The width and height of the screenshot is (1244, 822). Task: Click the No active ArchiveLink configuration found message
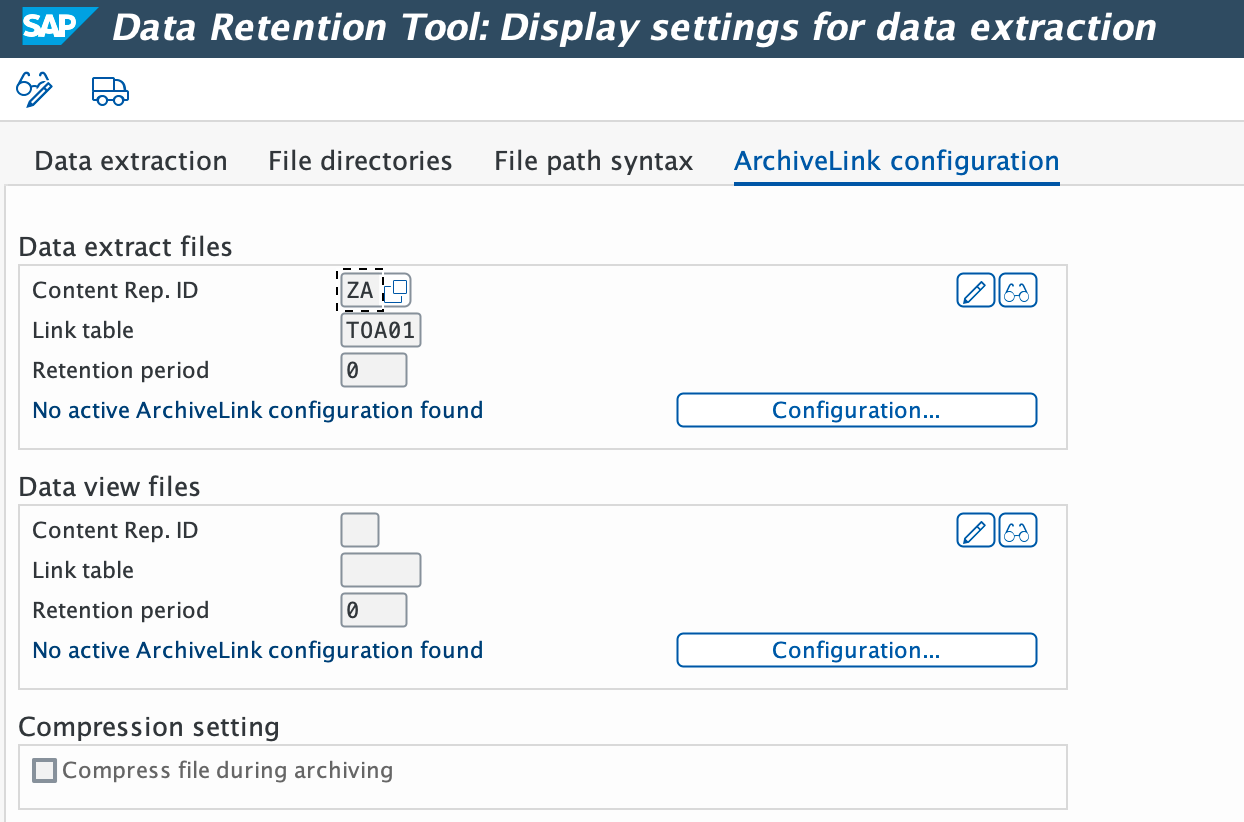tap(257, 410)
